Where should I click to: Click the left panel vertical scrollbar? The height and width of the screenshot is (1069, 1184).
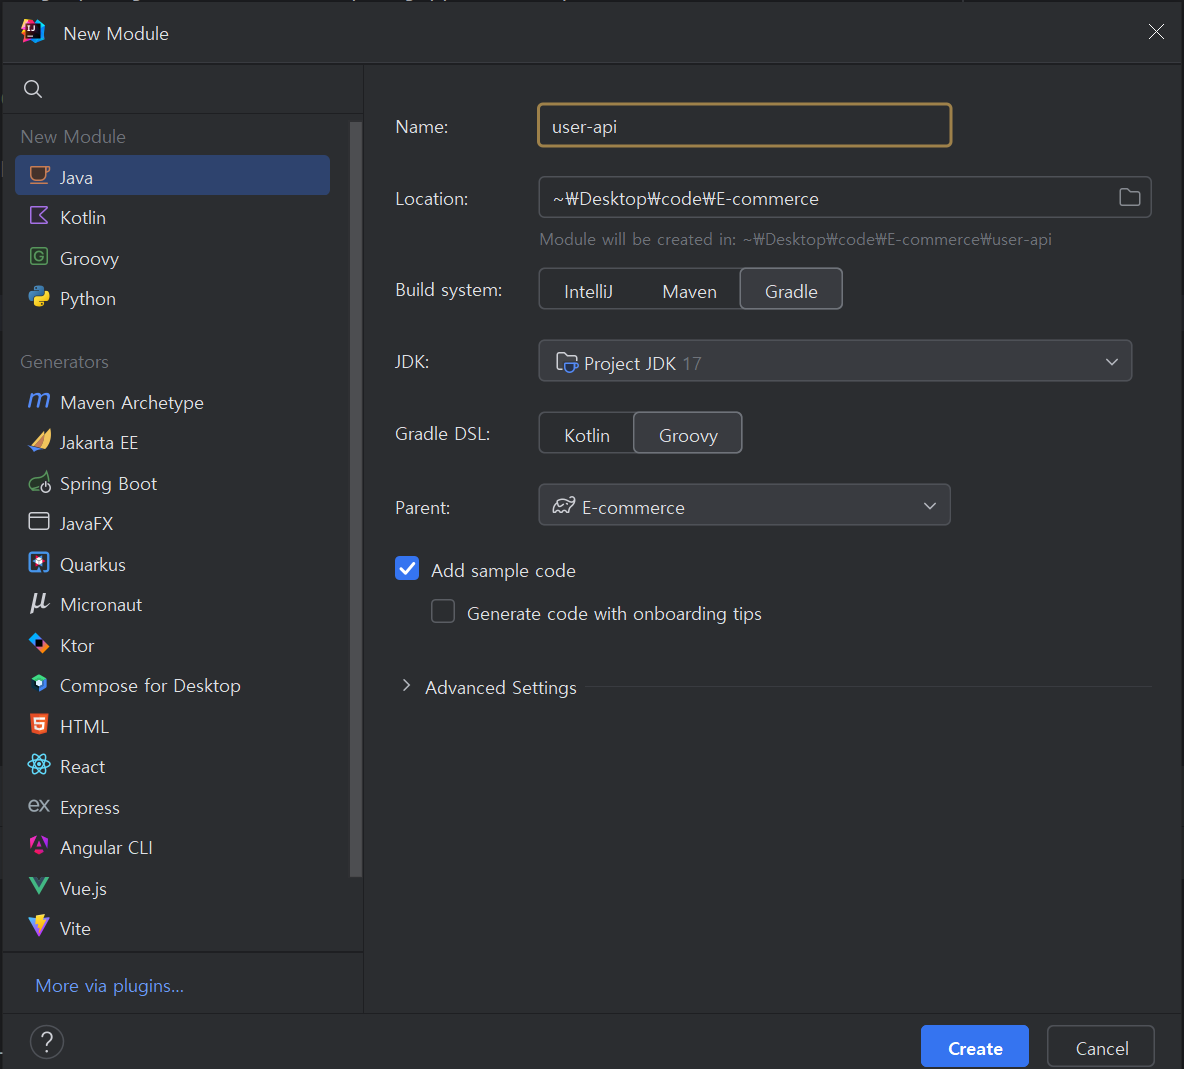356,498
